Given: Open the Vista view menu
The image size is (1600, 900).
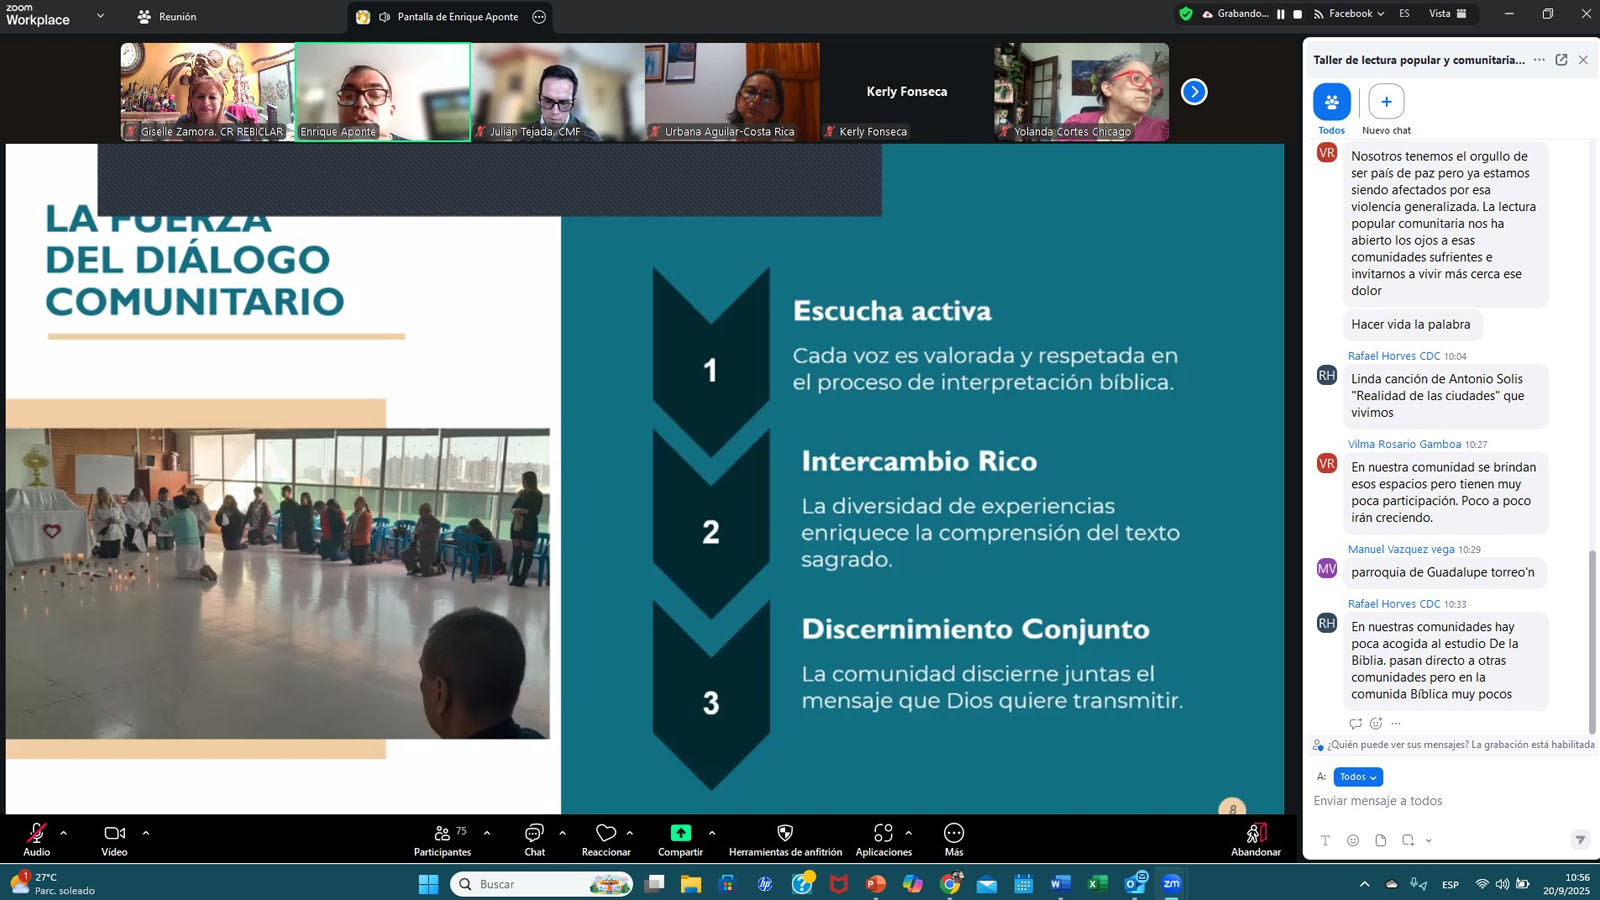Looking at the screenshot, I should click(1447, 14).
